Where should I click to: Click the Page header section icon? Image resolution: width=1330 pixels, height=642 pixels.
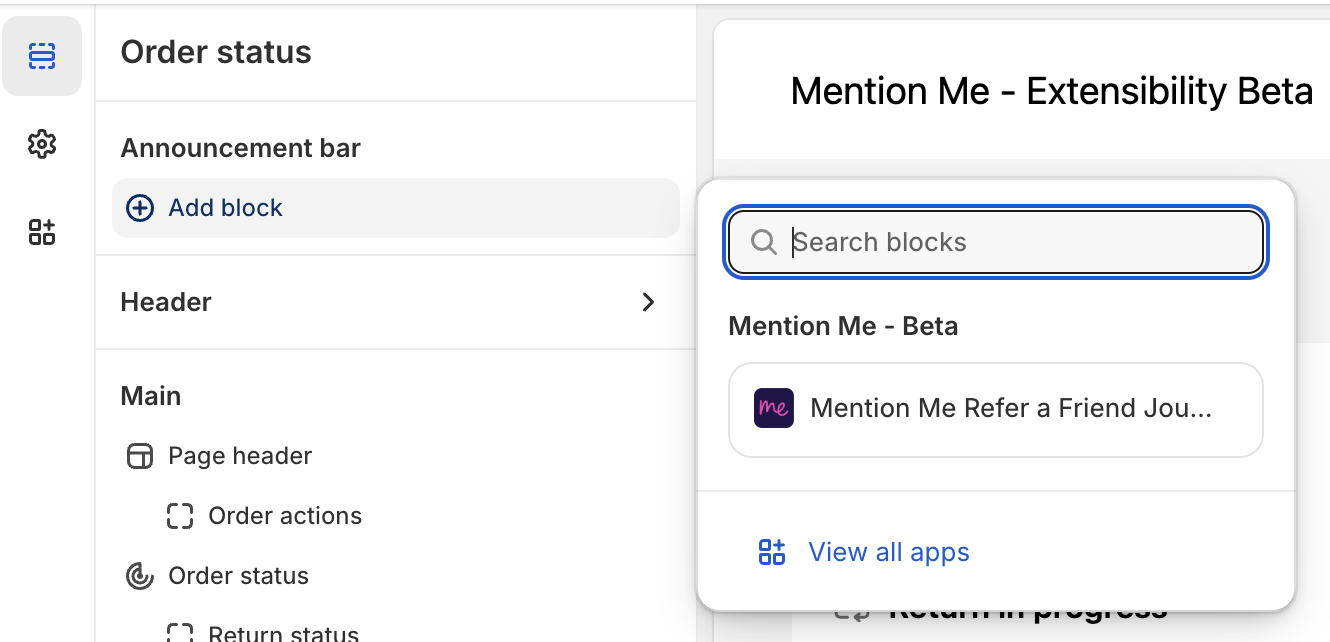pyautogui.click(x=139, y=456)
